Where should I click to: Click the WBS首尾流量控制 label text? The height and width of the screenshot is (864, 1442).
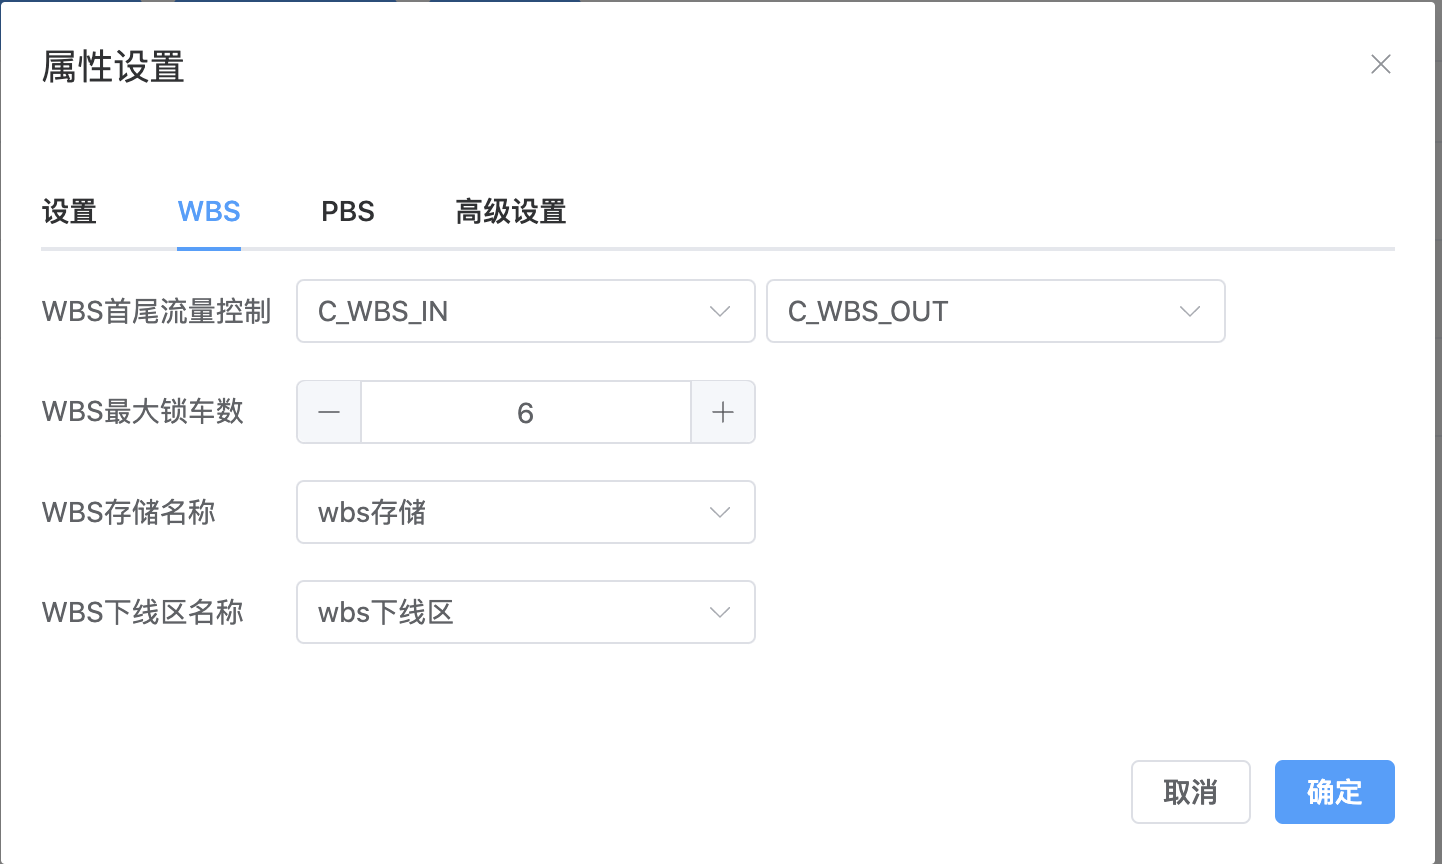[x=157, y=312]
